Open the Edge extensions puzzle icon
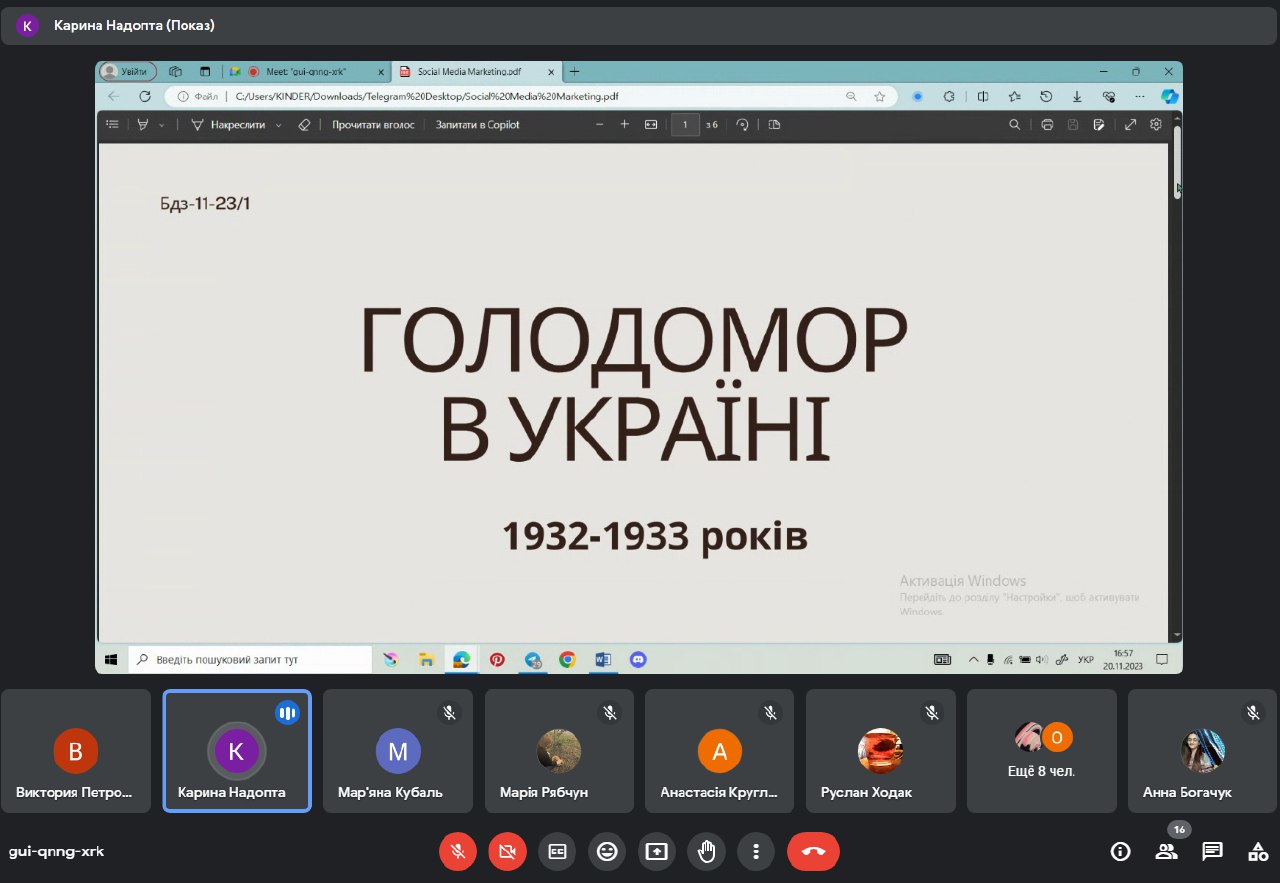 [x=949, y=97]
